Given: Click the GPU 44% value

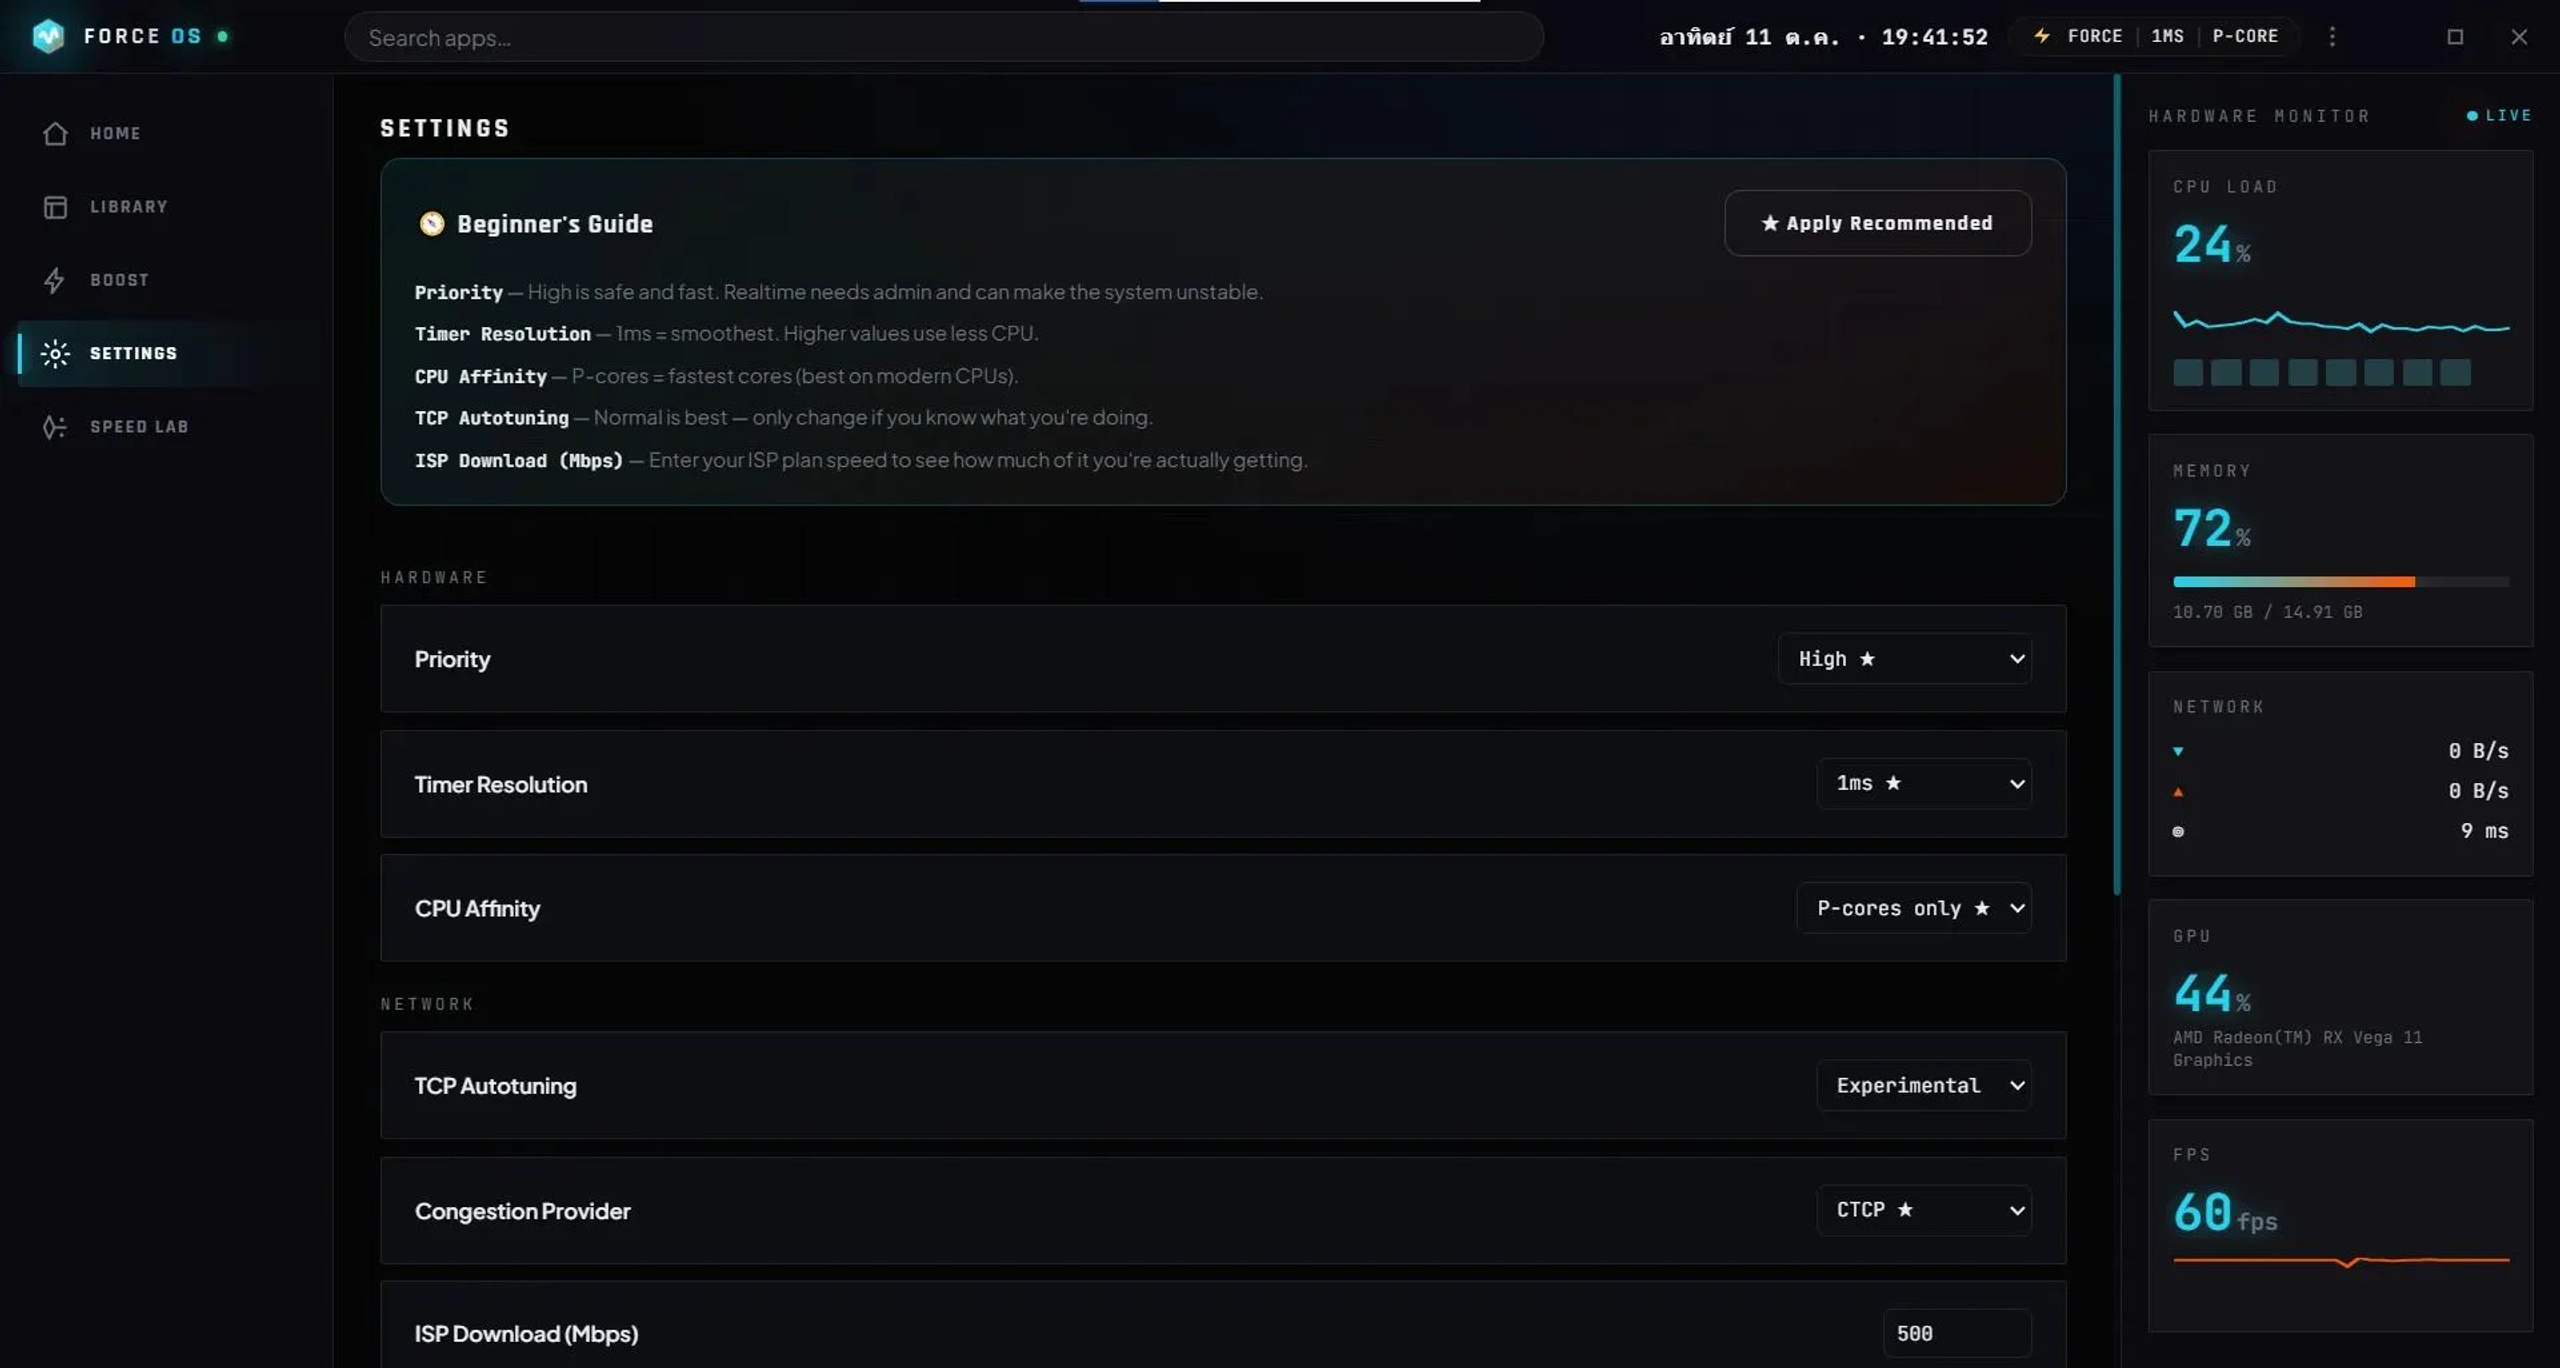Looking at the screenshot, I should point(2212,993).
